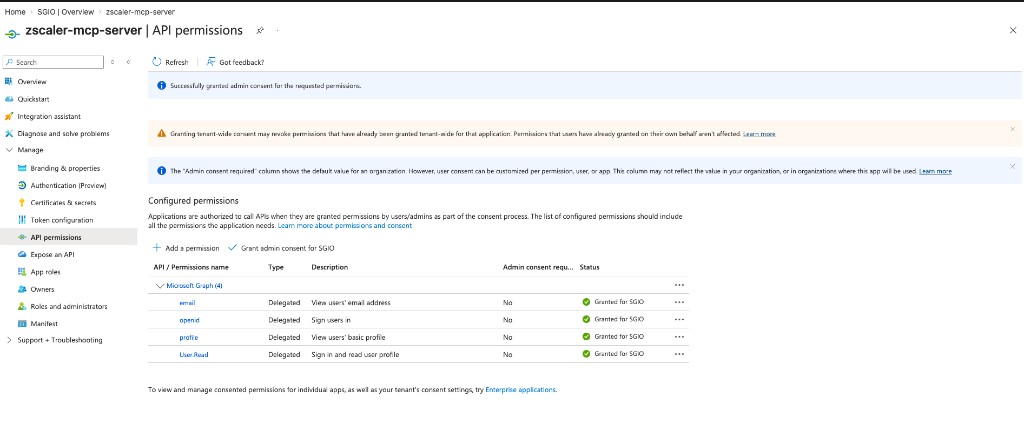This screenshot has height=431, width=1024.
Task: Collapse the Manage section in sidebar
Action: click(8, 150)
